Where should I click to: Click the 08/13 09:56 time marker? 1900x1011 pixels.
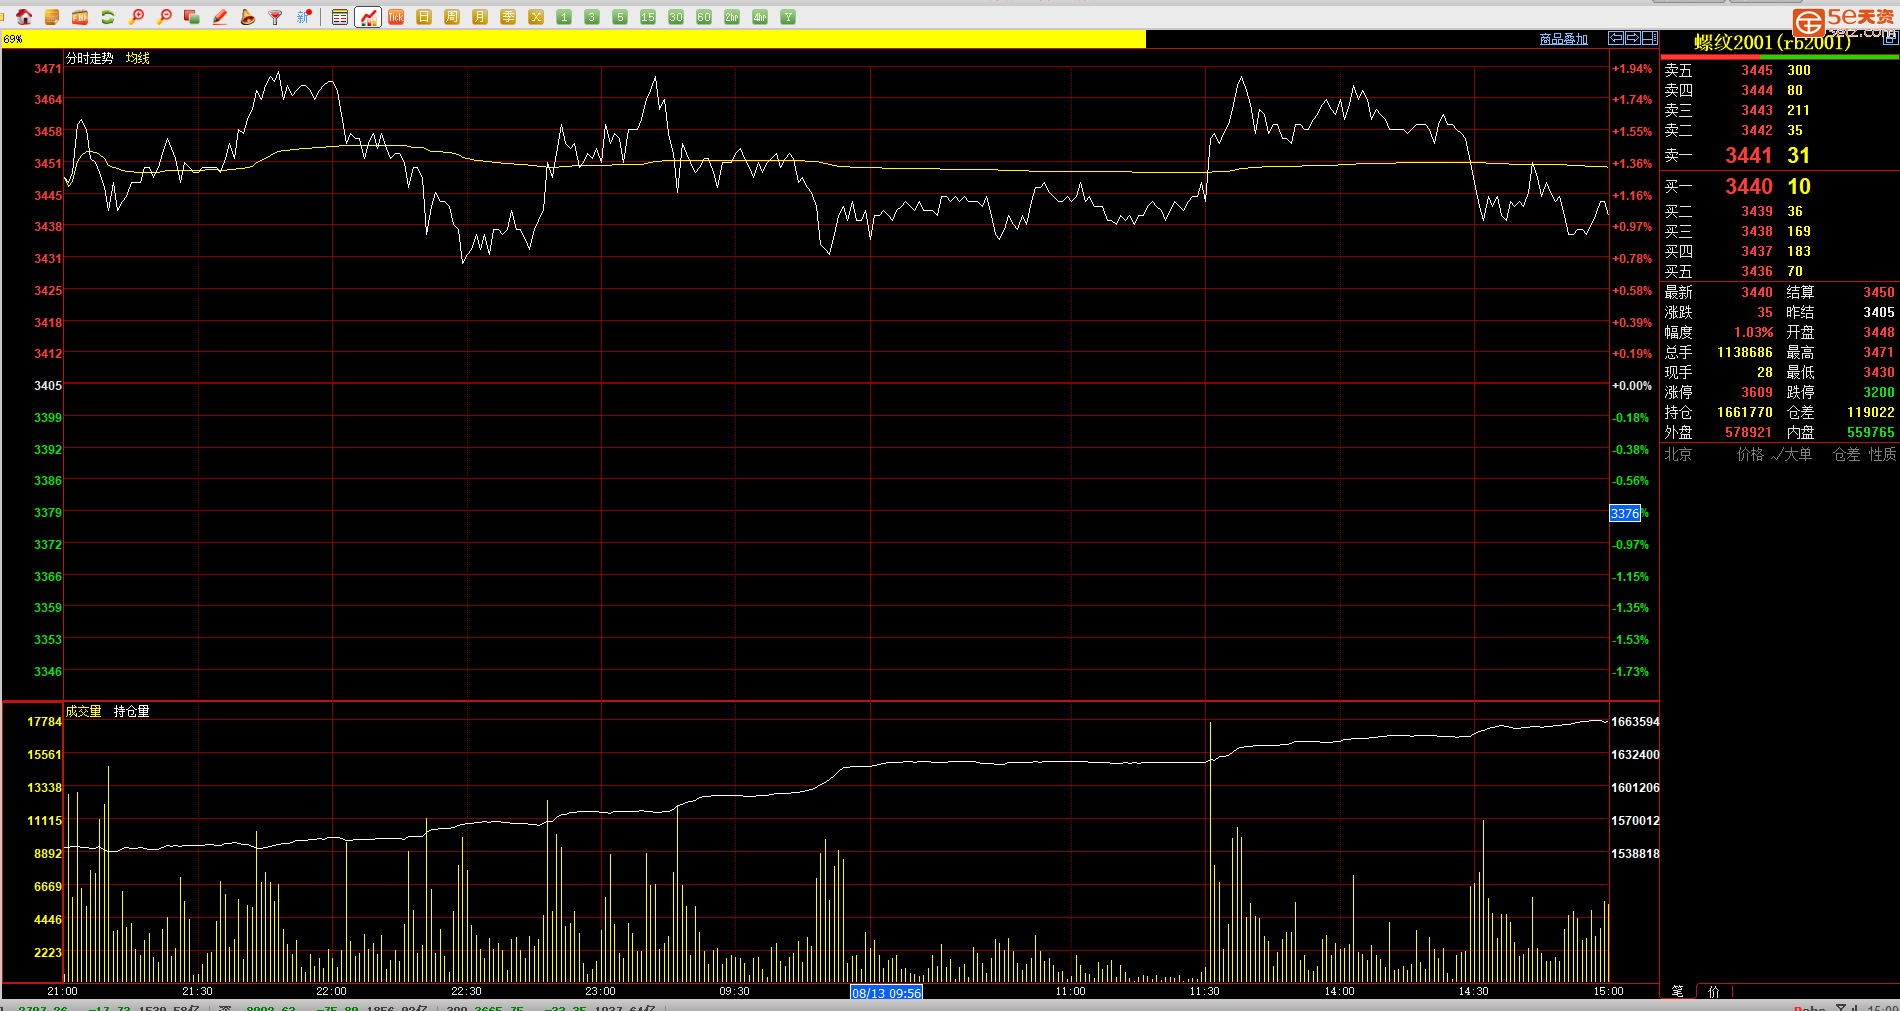tap(886, 993)
